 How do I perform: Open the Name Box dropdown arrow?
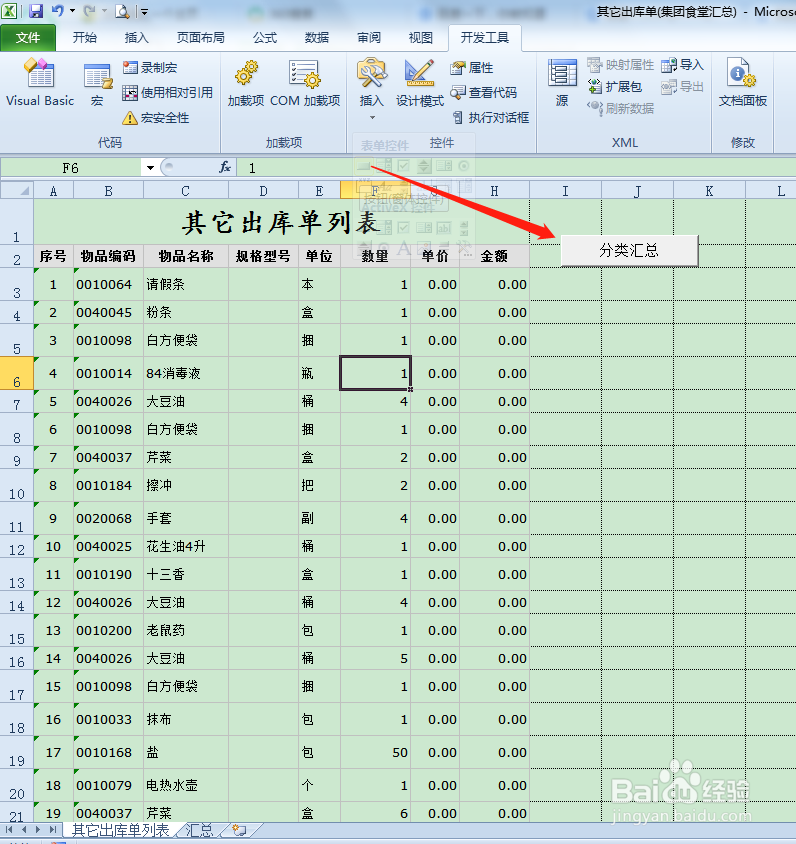[x=151, y=168]
